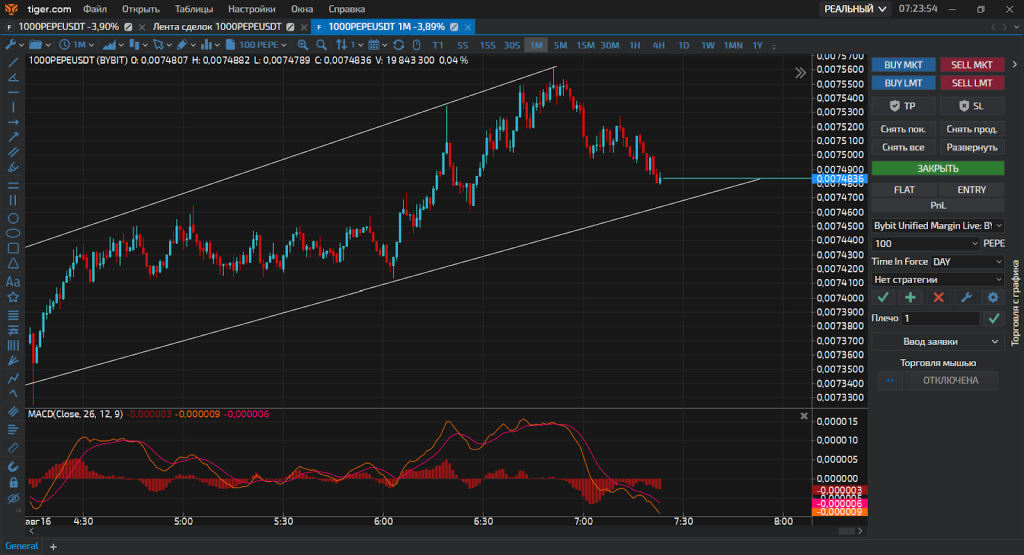The height and width of the screenshot is (555, 1024).
Task: Open the Time In Force DAY dropdown
Action: coord(967,261)
